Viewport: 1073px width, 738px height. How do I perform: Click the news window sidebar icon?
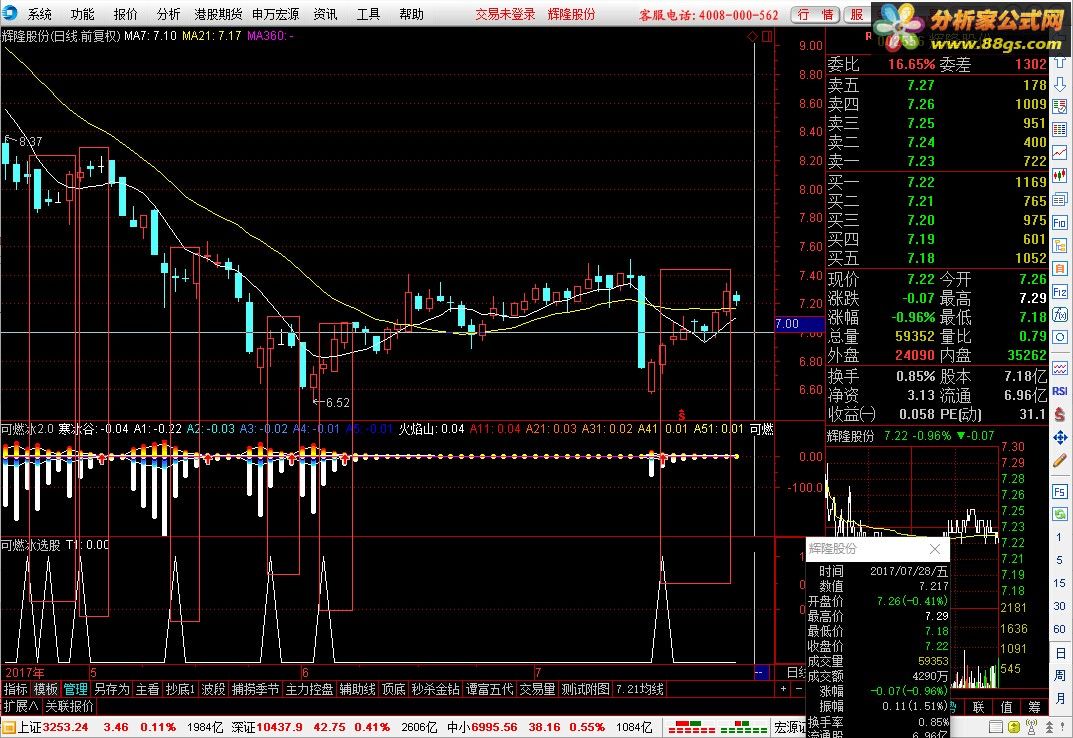point(1060,199)
